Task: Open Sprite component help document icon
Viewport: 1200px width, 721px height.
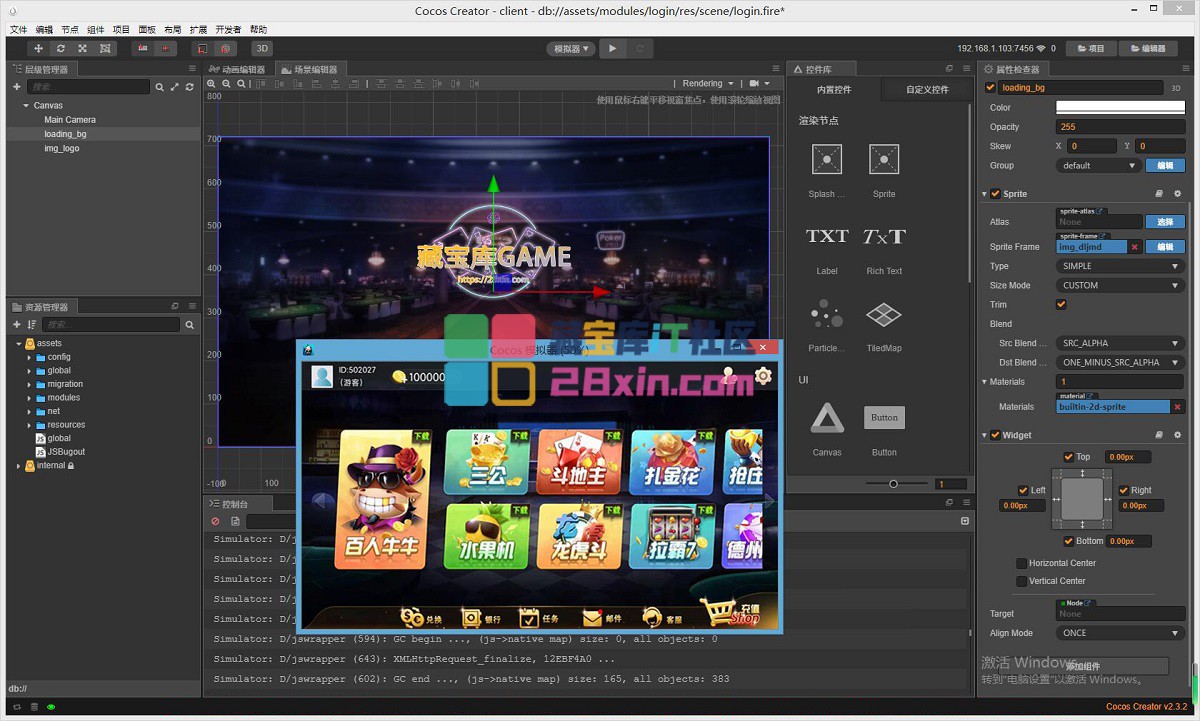Action: [1159, 194]
